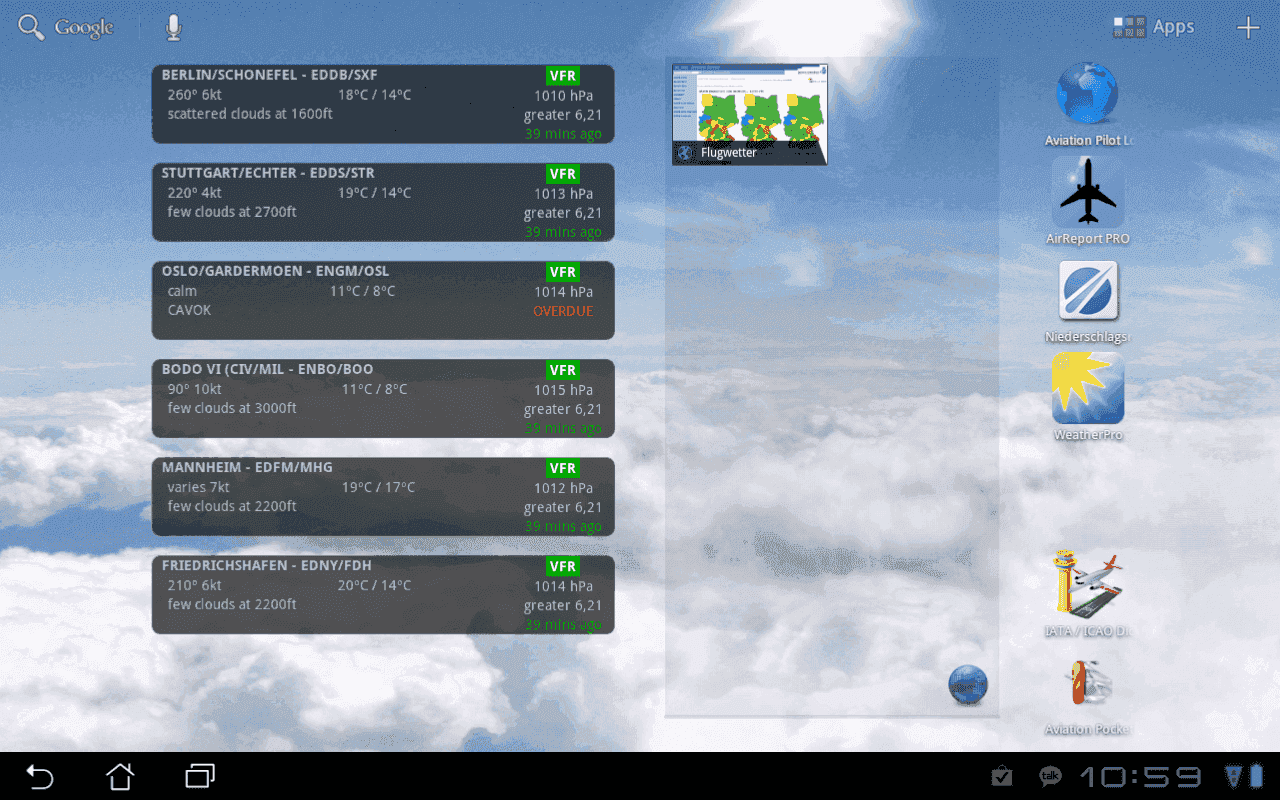The image size is (1280, 800).
Task: Open the recent apps button
Action: pos(200,776)
